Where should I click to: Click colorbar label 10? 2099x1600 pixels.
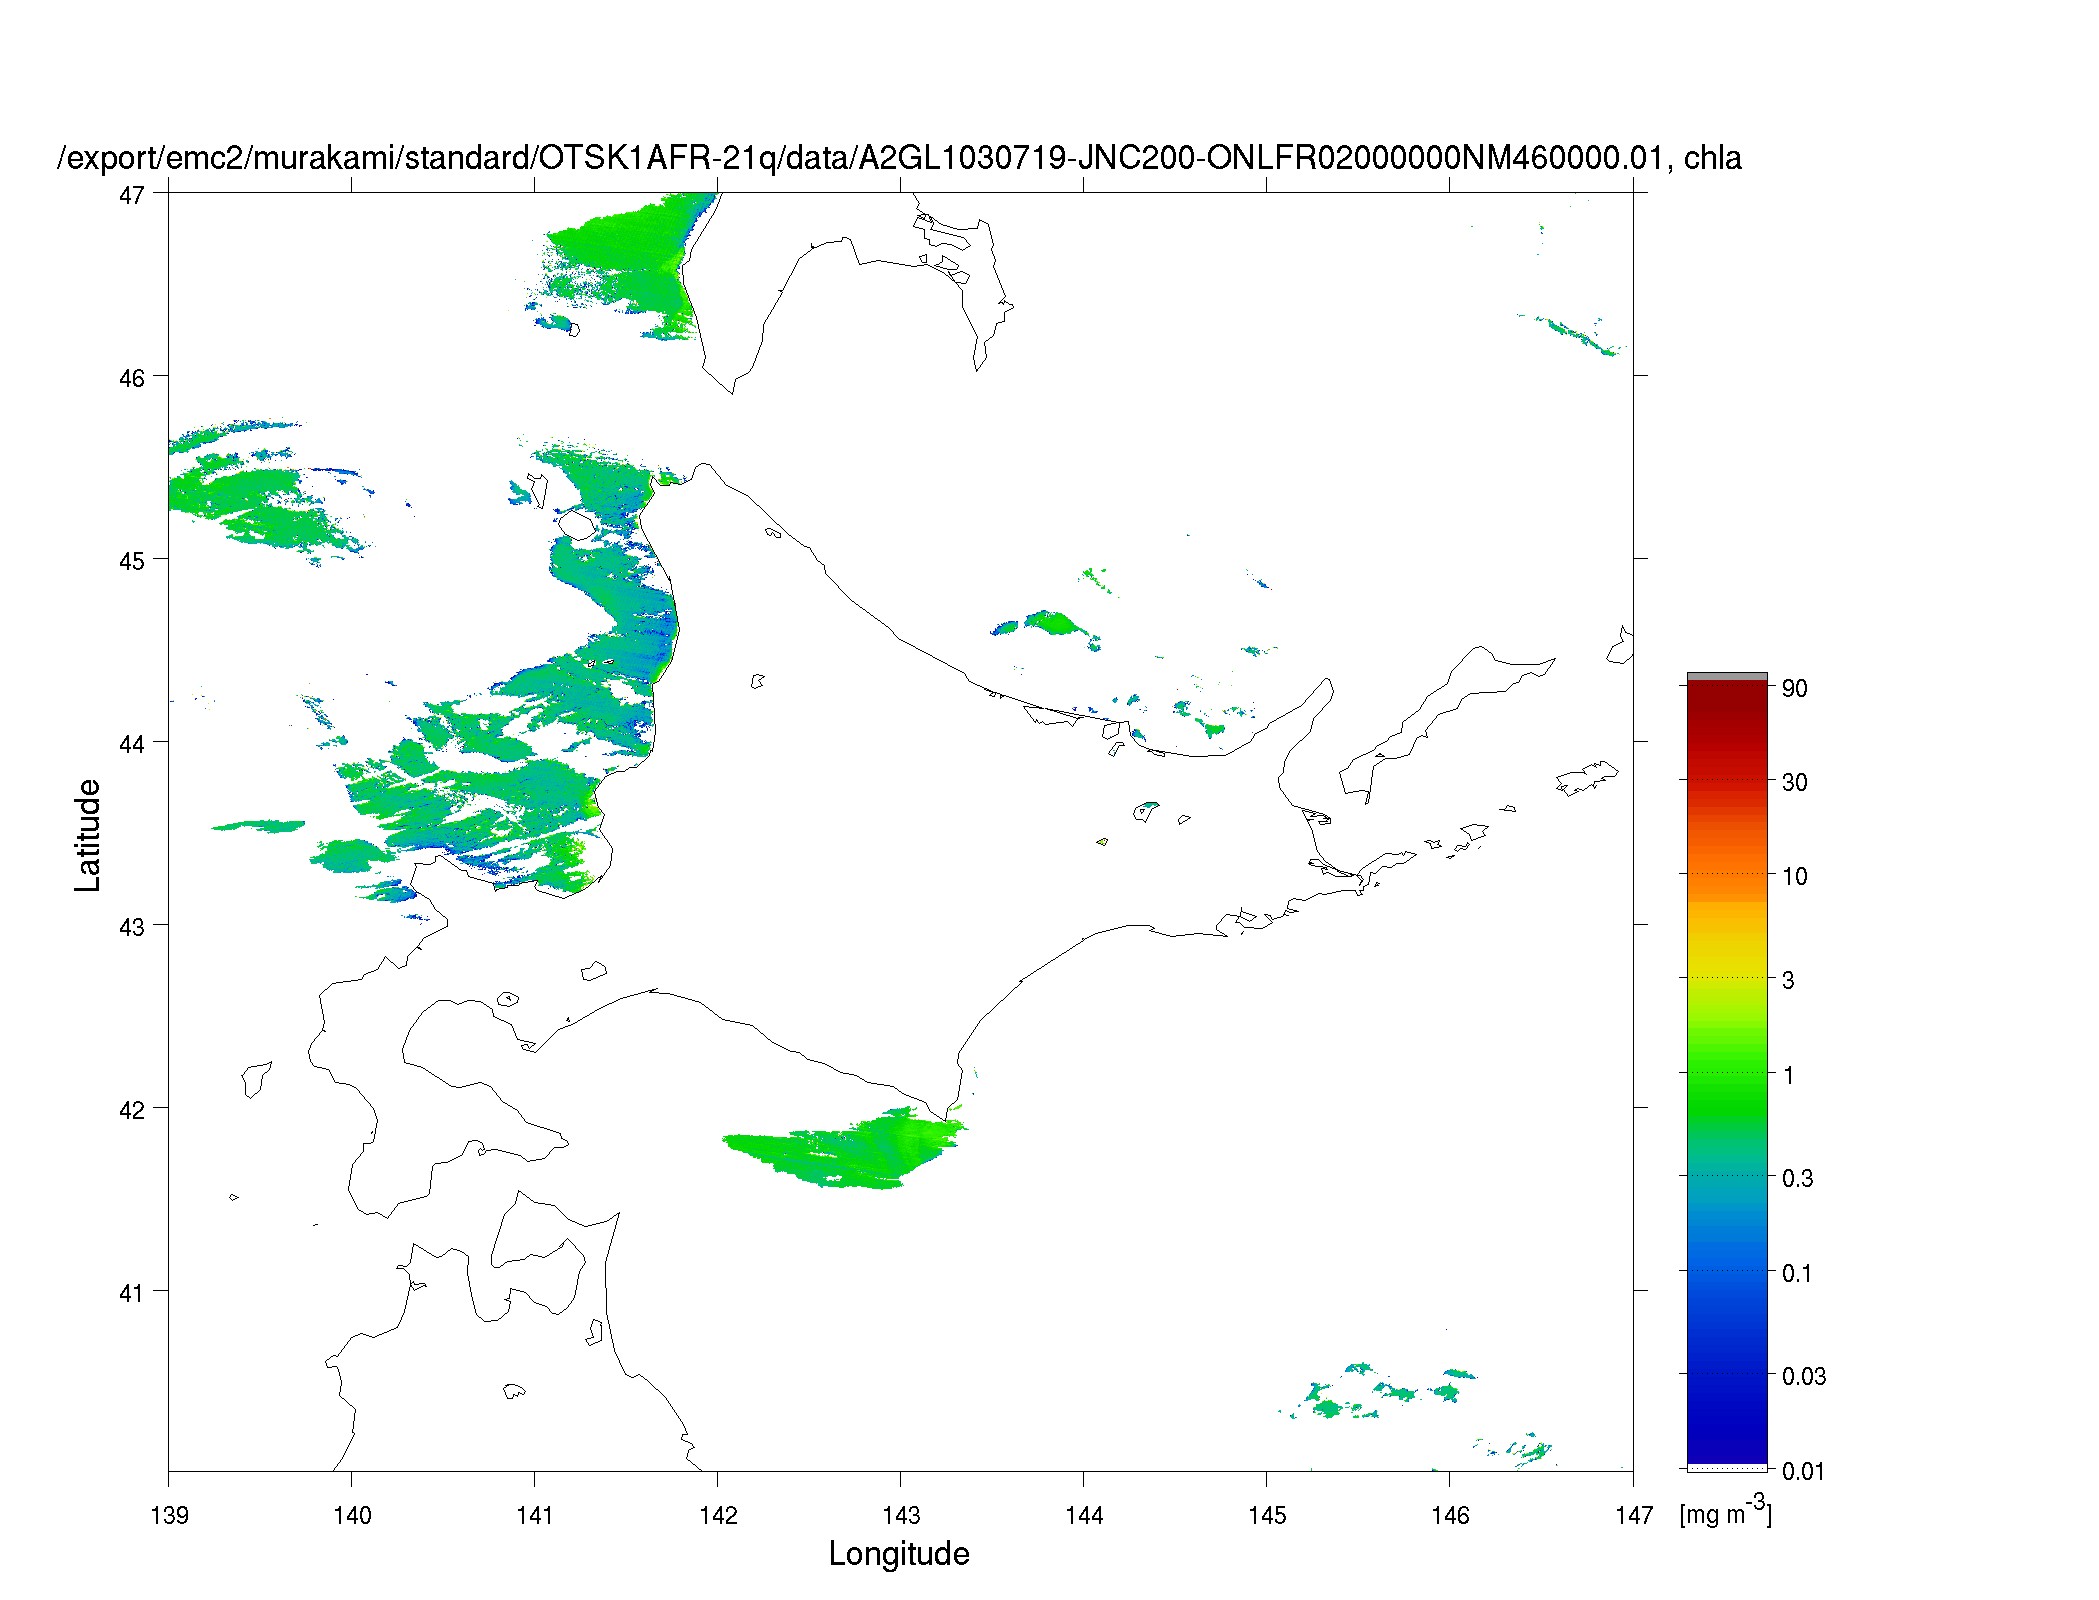[x=1794, y=876]
